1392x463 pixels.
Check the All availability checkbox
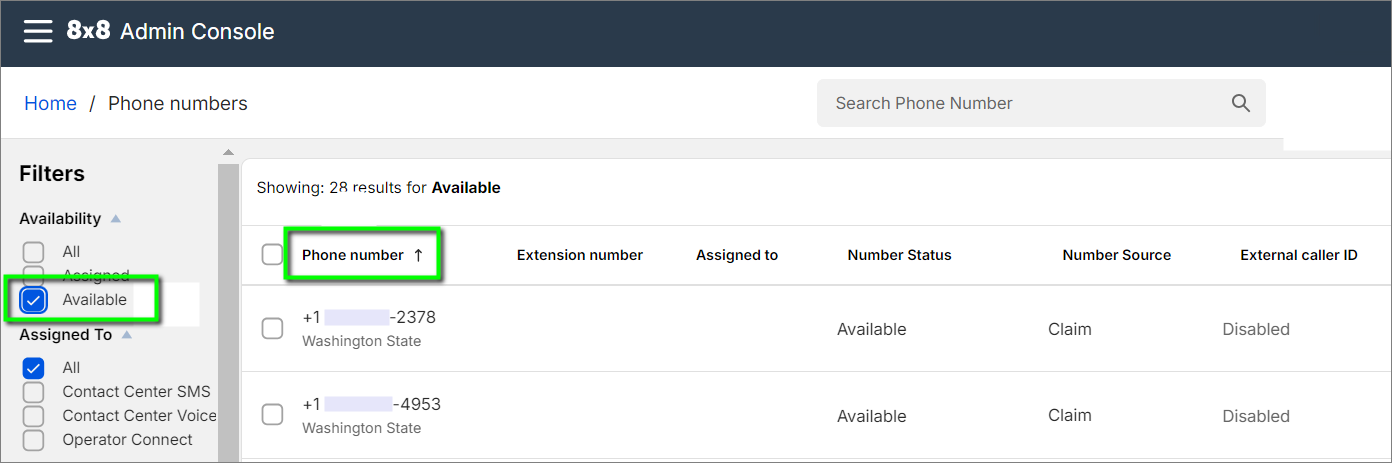(x=34, y=252)
